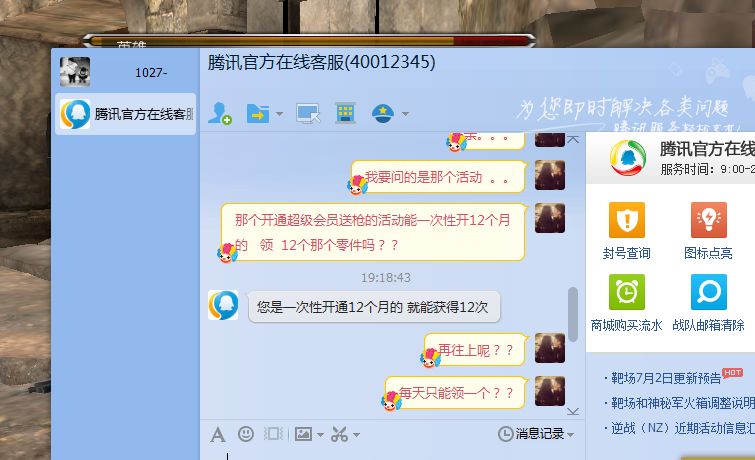755x460 pixels.
Task: Click the message input field
Action: 392,455
